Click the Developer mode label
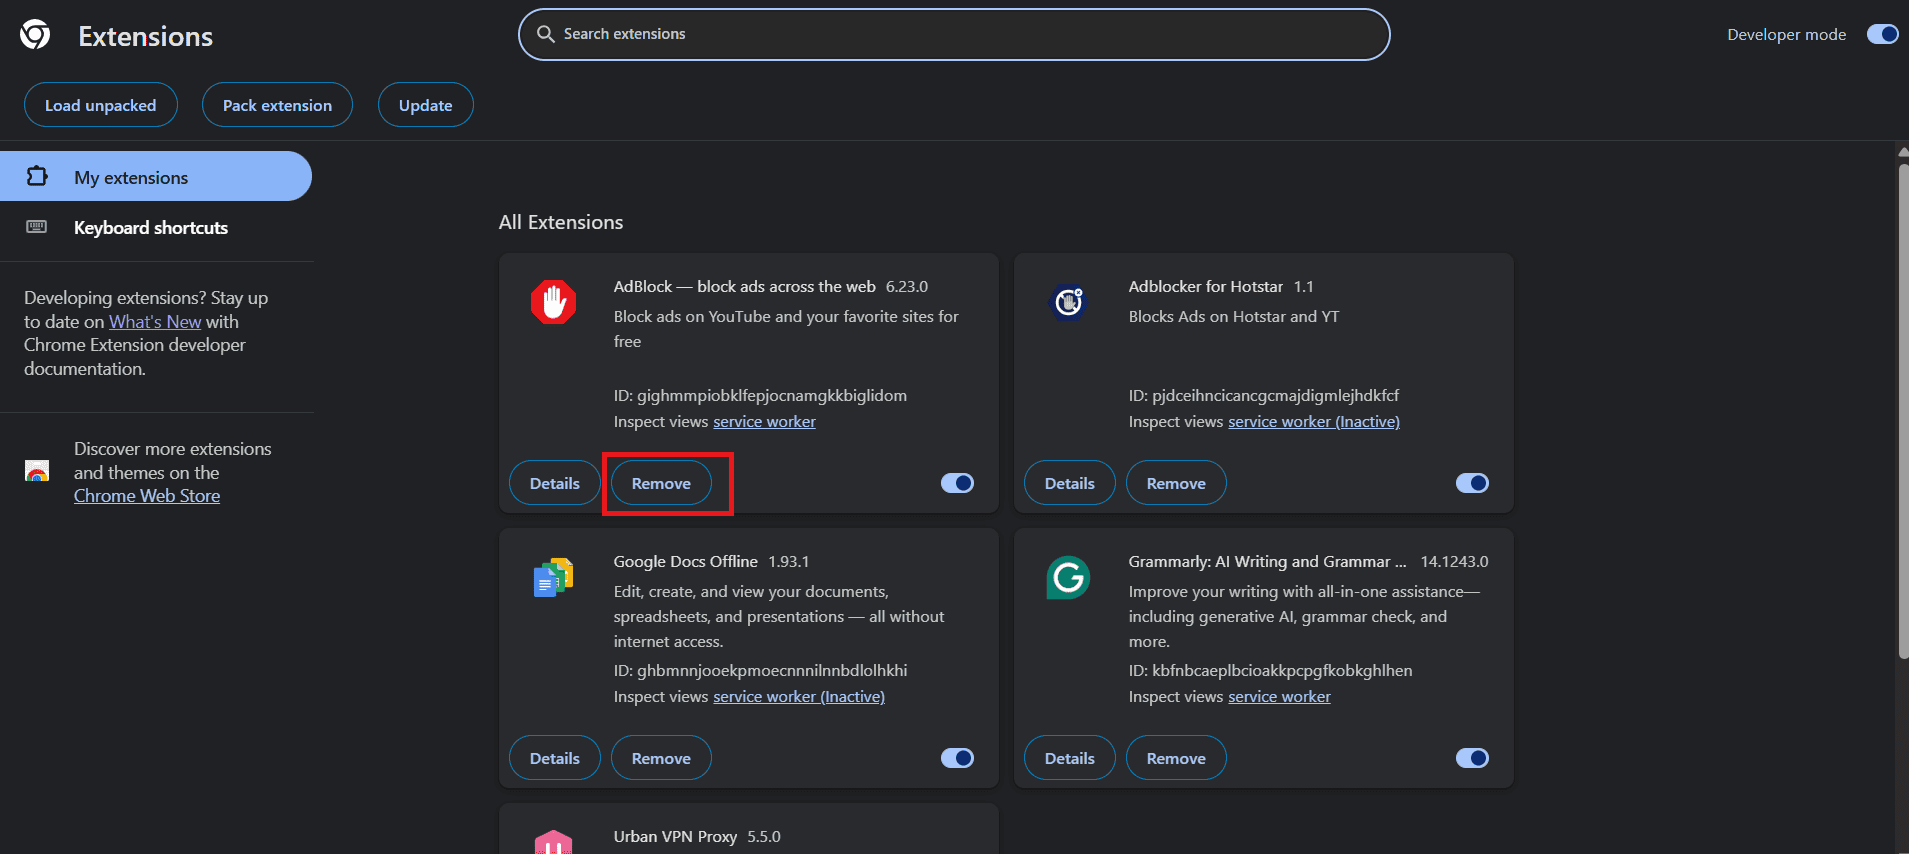 click(x=1787, y=35)
